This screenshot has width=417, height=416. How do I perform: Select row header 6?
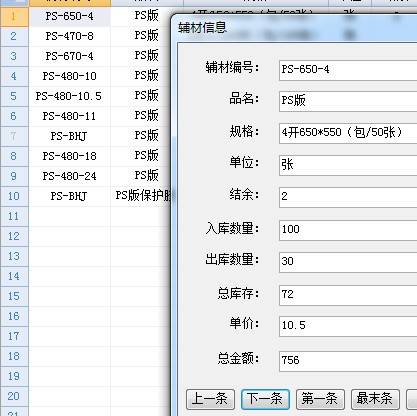[14, 116]
